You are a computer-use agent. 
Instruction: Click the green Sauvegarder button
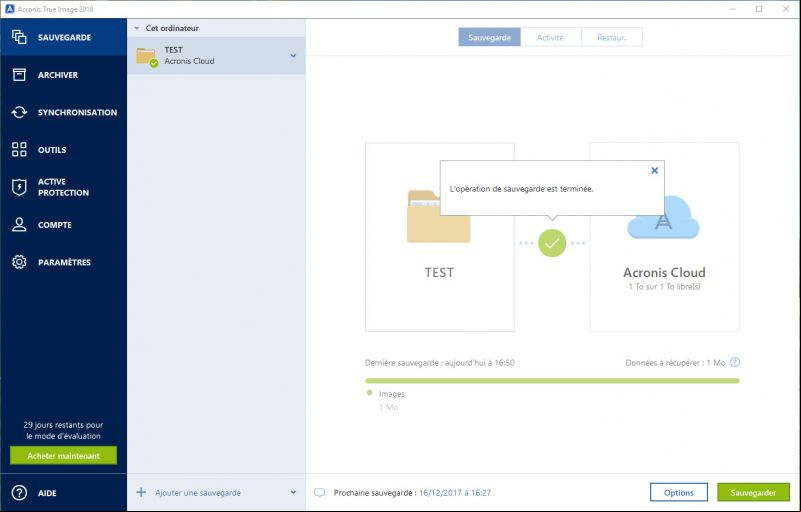coord(753,493)
